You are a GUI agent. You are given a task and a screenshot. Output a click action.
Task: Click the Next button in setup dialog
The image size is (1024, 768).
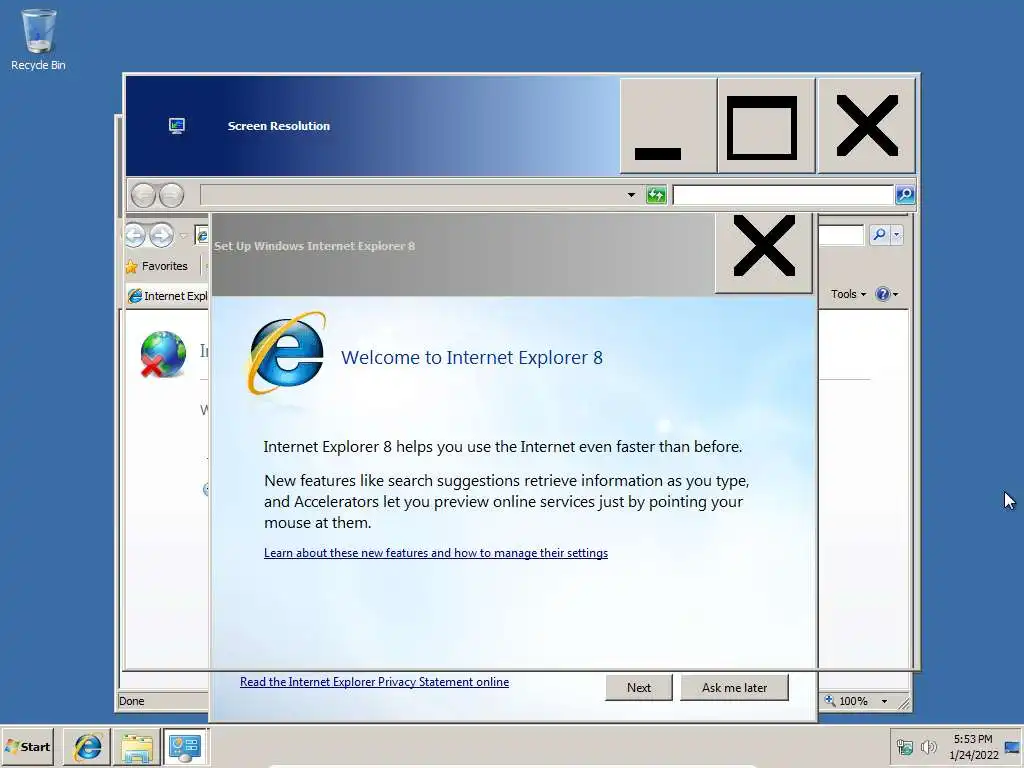click(x=639, y=688)
